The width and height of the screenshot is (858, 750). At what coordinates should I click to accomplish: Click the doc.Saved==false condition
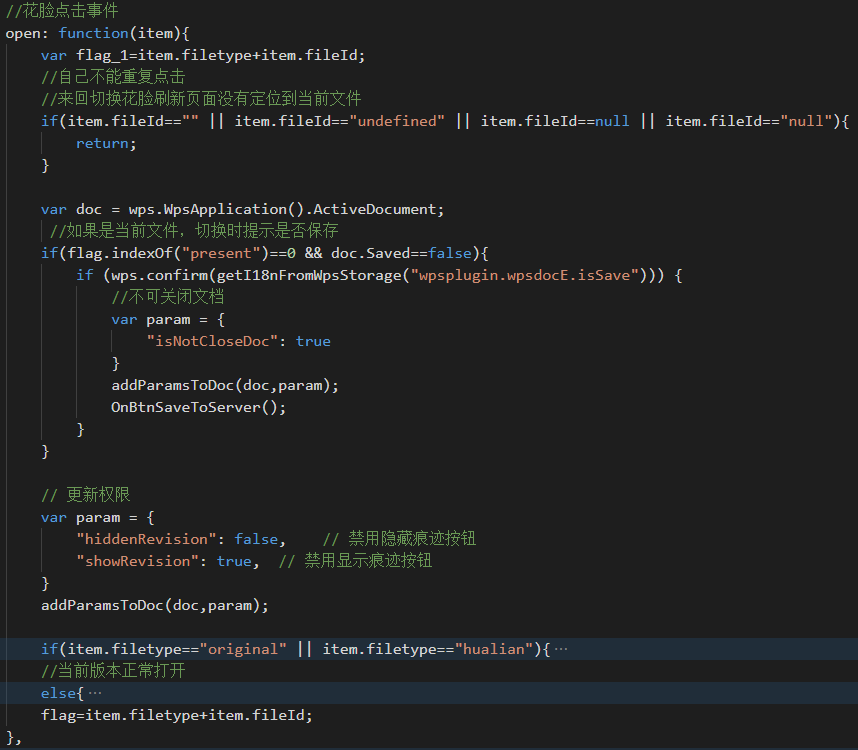(401, 253)
